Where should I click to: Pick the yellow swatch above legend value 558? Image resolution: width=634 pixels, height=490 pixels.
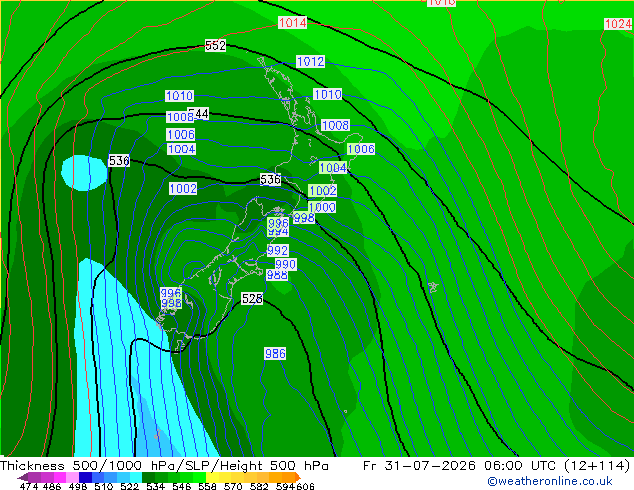click(x=213, y=477)
